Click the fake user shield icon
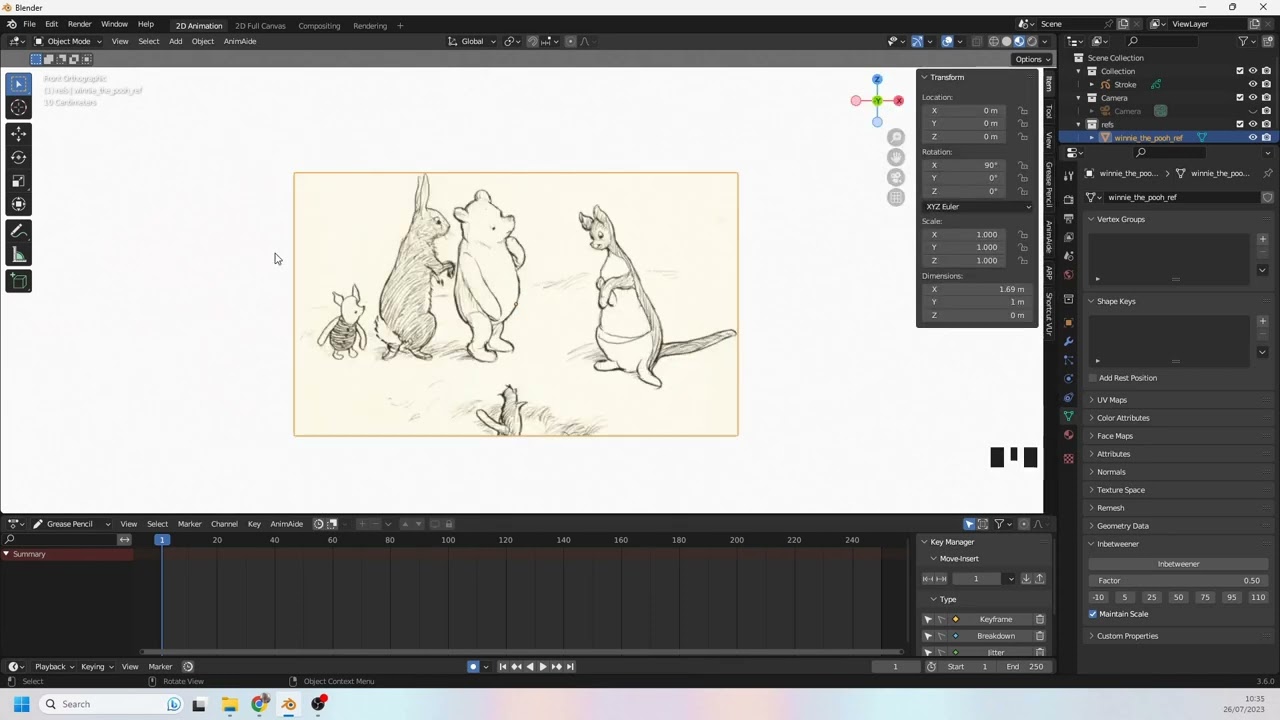This screenshot has height=720, width=1280. (1267, 197)
